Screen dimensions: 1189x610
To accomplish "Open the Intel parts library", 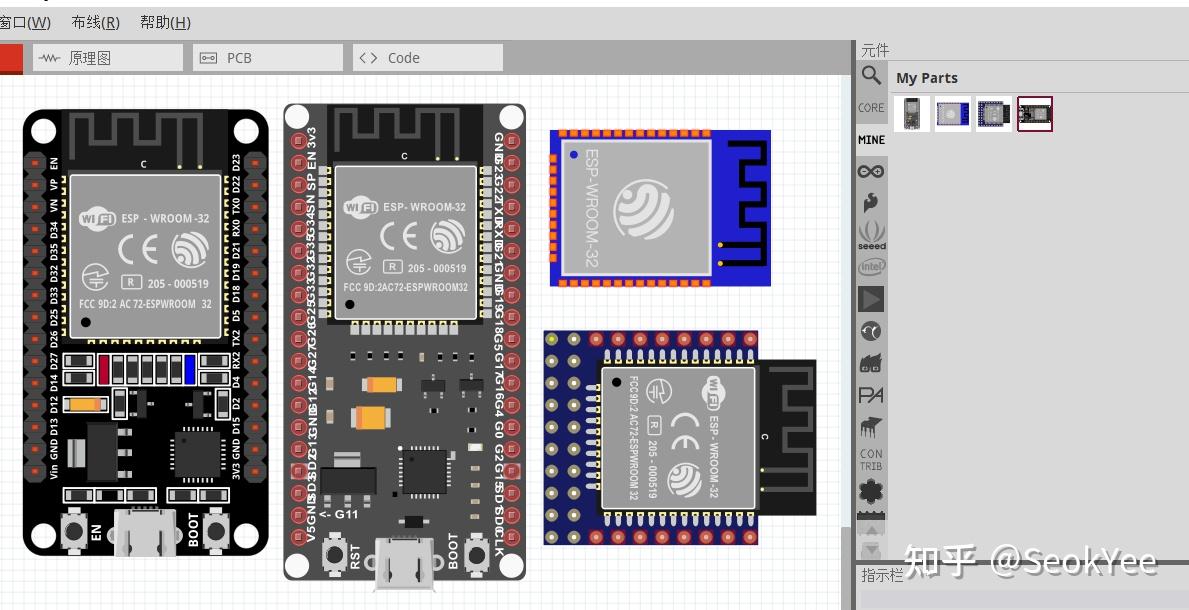I will pos(871,265).
